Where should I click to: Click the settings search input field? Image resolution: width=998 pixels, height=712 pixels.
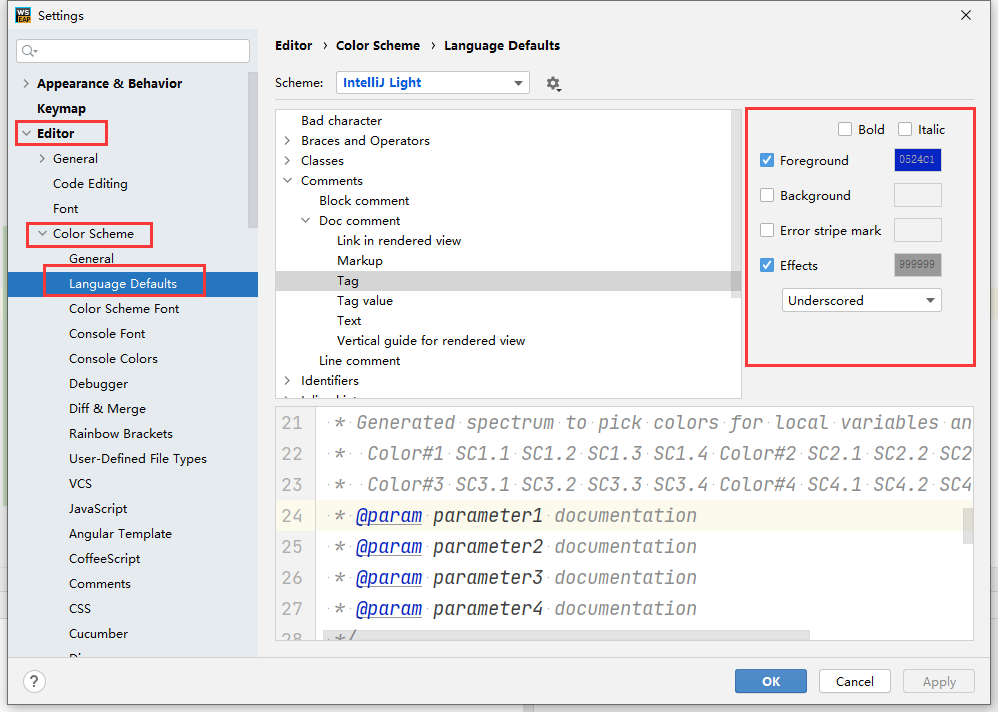(140, 51)
